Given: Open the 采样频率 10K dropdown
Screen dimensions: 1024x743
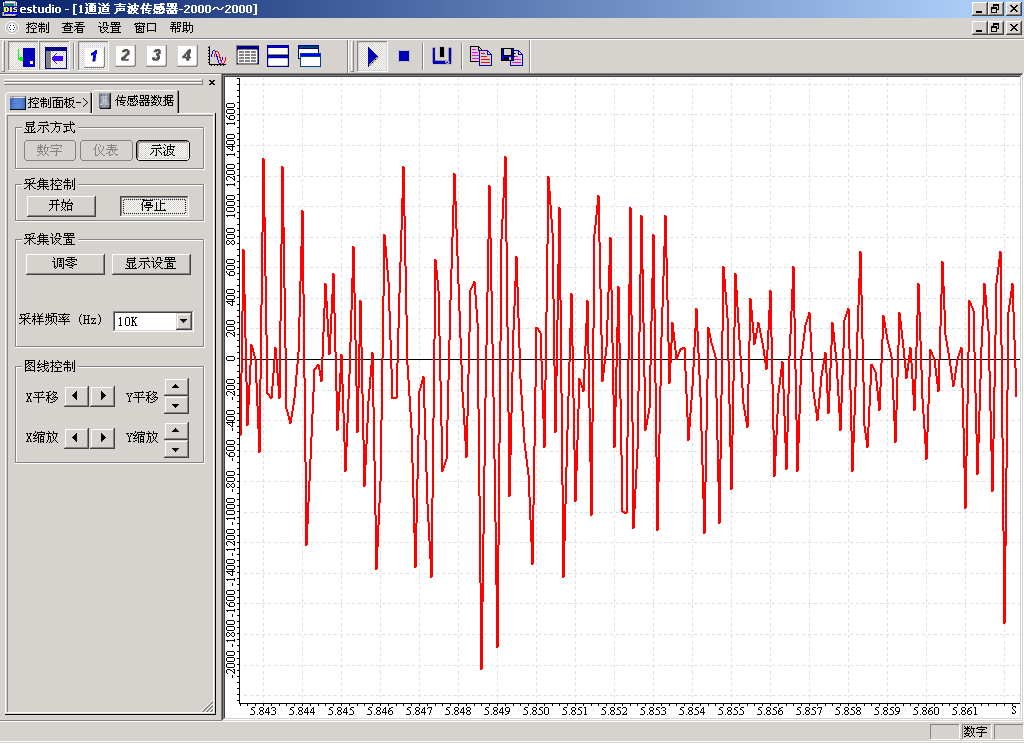Looking at the screenshot, I should 183,321.
